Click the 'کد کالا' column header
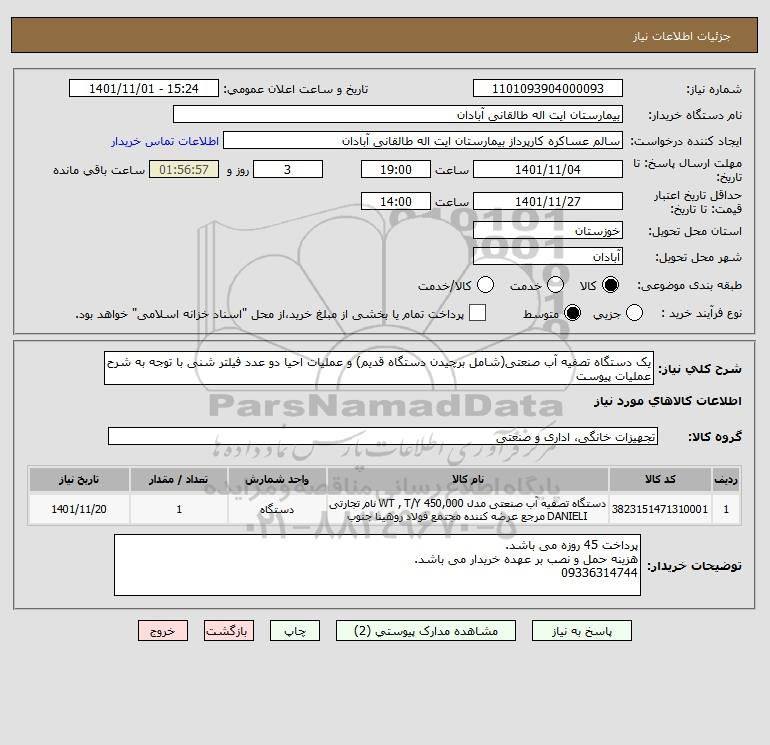This screenshot has width=770, height=745. [x=660, y=479]
